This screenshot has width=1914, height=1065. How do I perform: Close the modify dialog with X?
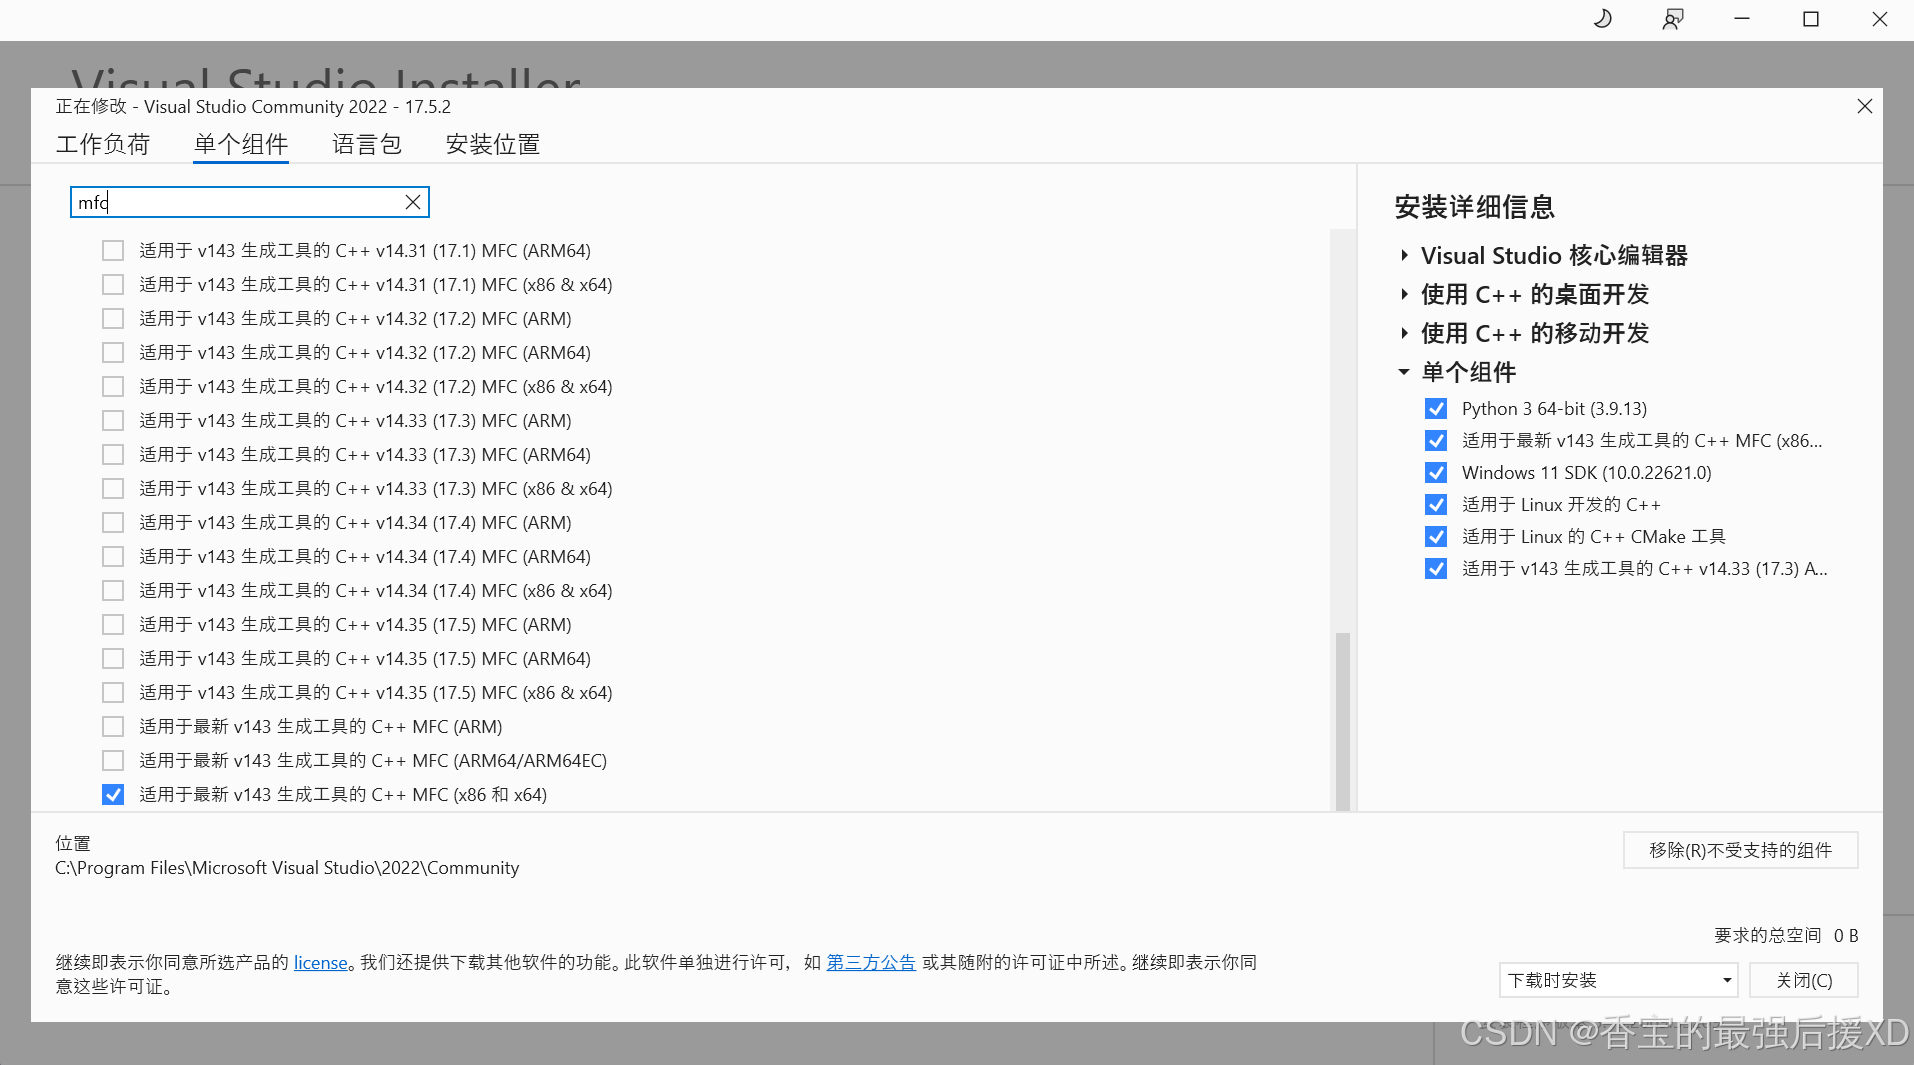click(1864, 106)
